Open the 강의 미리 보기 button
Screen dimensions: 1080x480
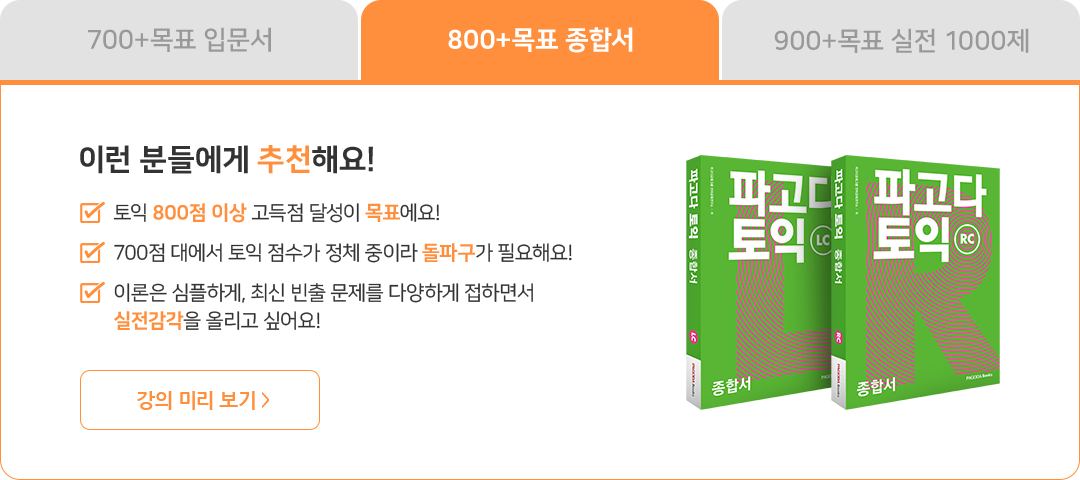[x=200, y=400]
